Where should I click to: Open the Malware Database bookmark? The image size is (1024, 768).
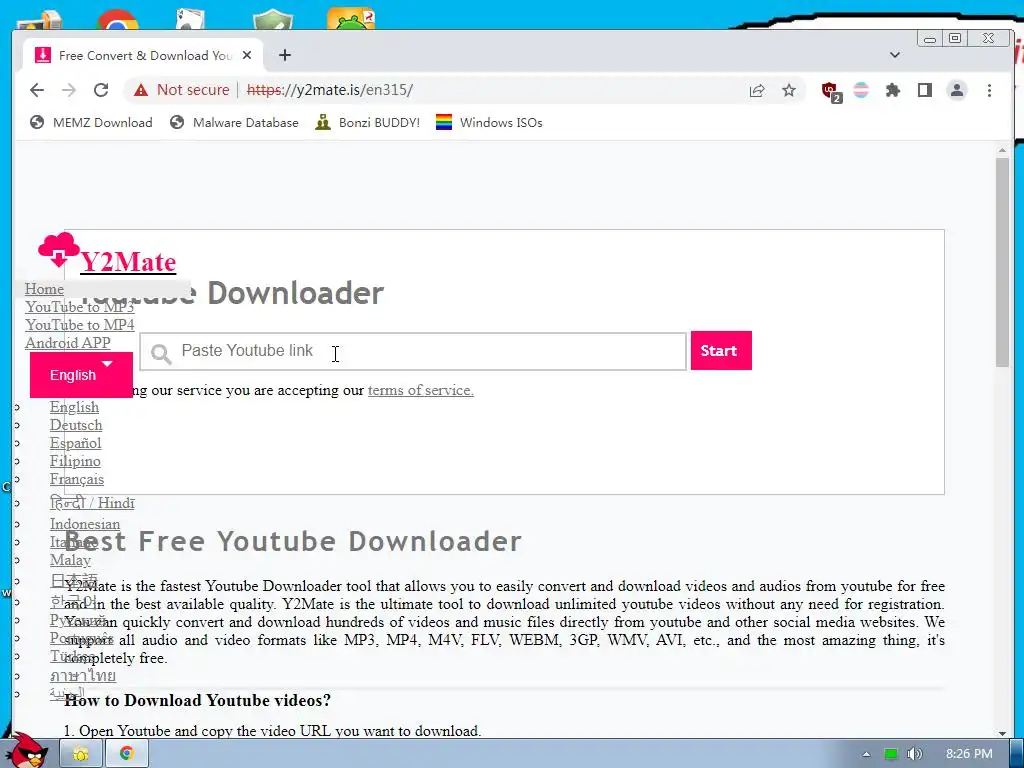pos(234,123)
